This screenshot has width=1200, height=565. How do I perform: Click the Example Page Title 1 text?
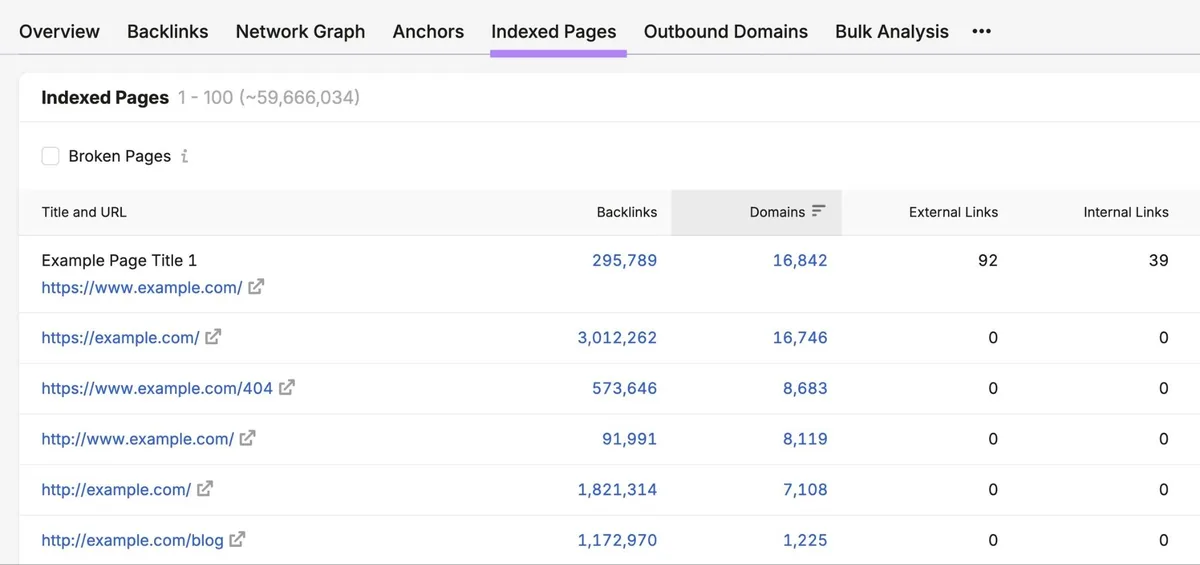coord(119,260)
